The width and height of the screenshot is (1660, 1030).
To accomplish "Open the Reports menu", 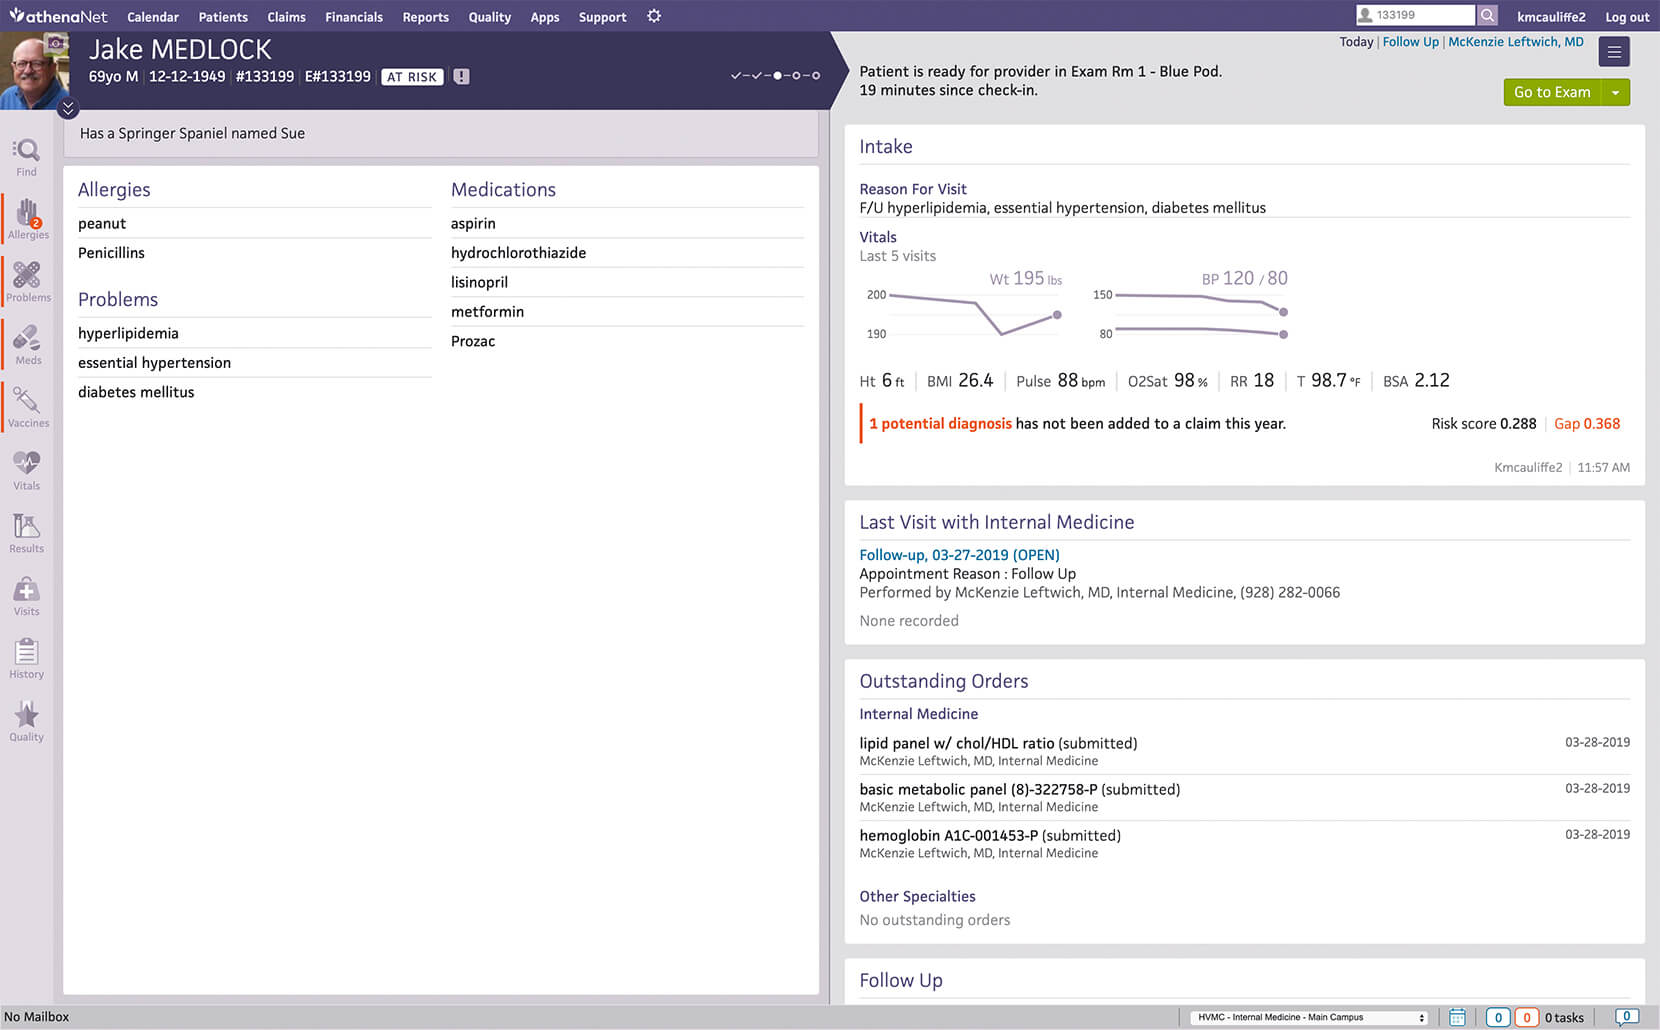I will pos(426,17).
